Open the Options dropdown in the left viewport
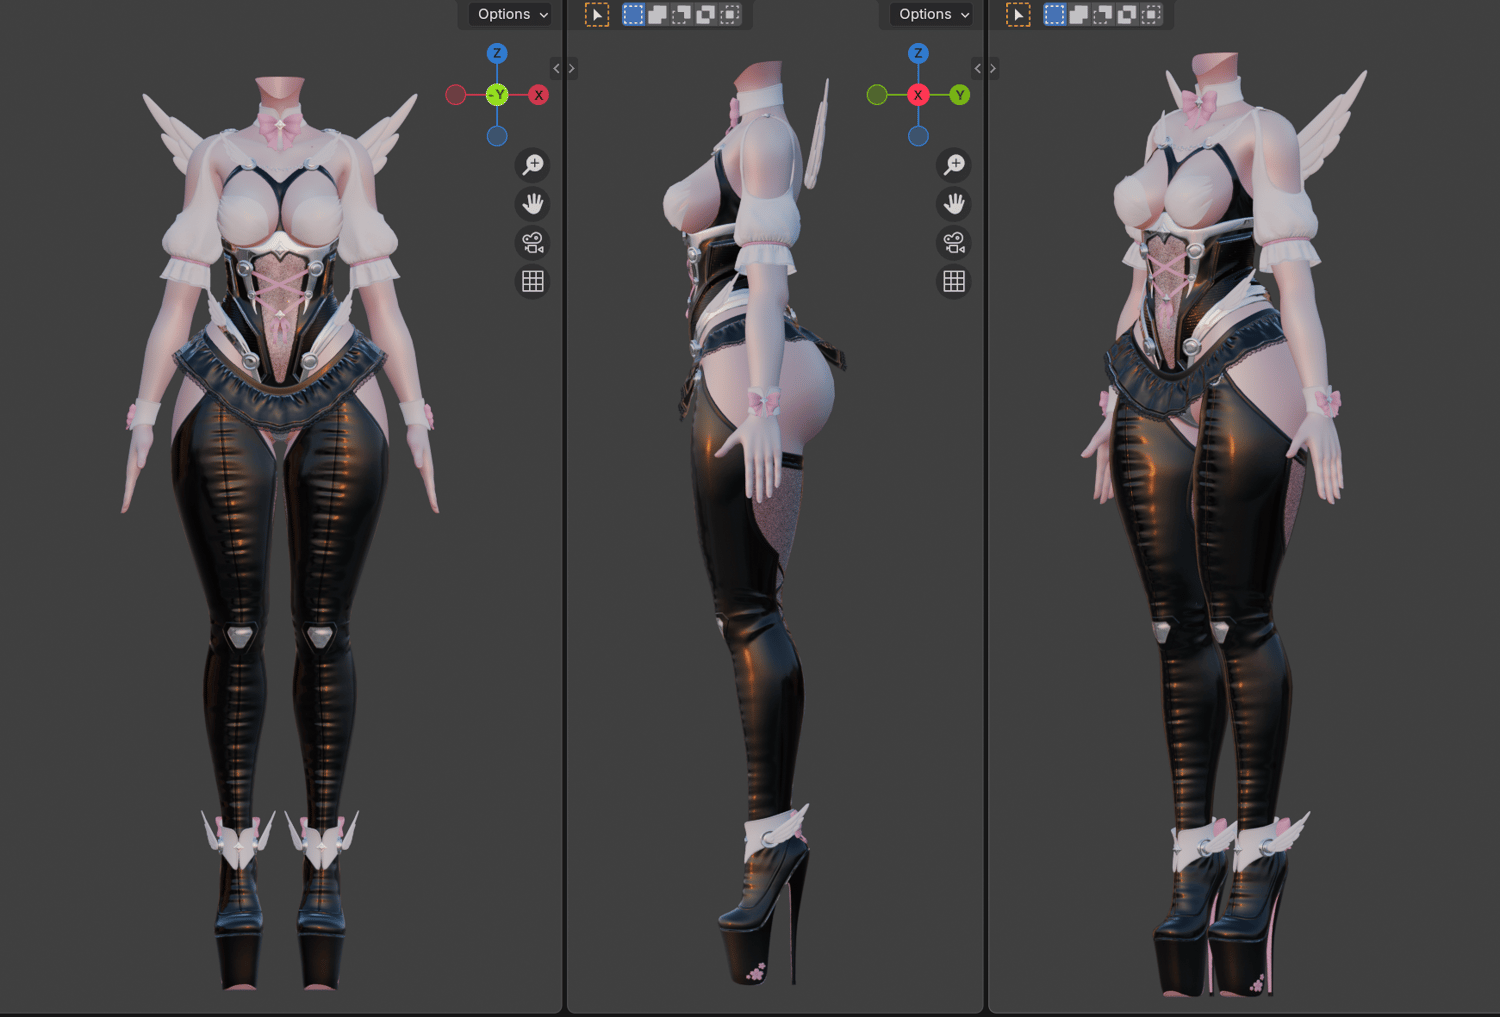 [511, 14]
